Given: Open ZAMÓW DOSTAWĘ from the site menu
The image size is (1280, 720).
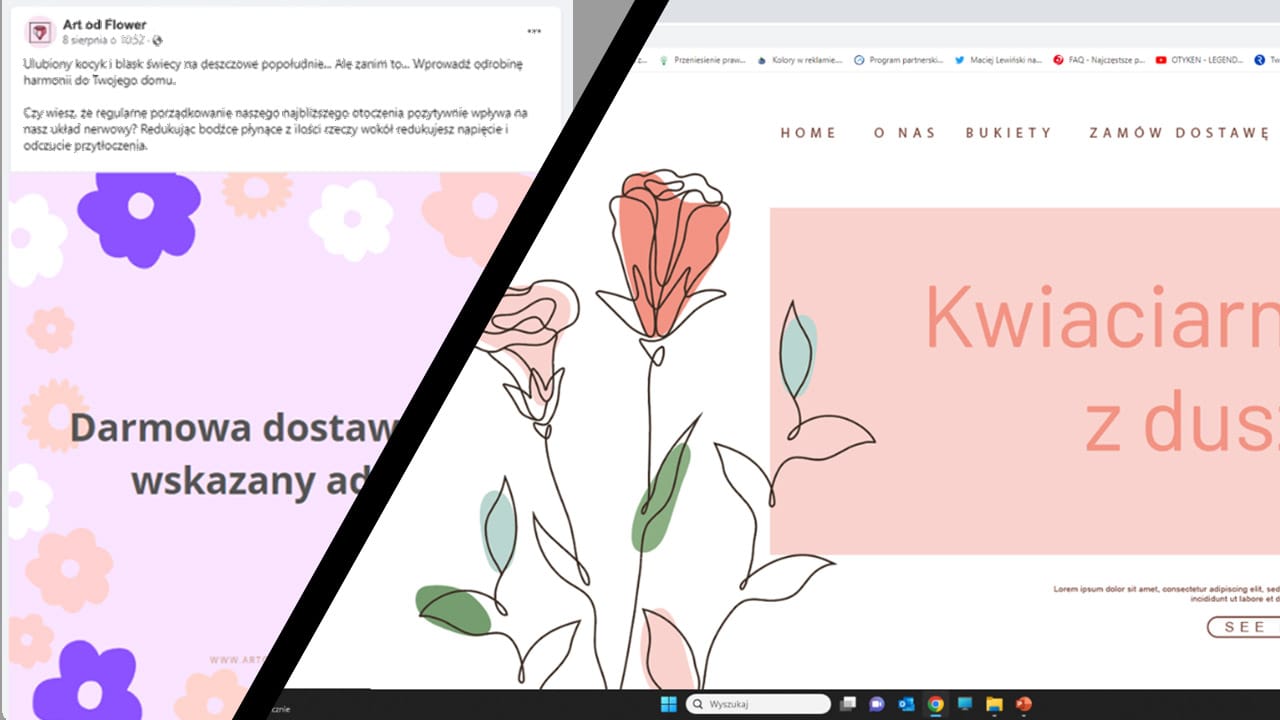Looking at the screenshot, I should 1178,133.
